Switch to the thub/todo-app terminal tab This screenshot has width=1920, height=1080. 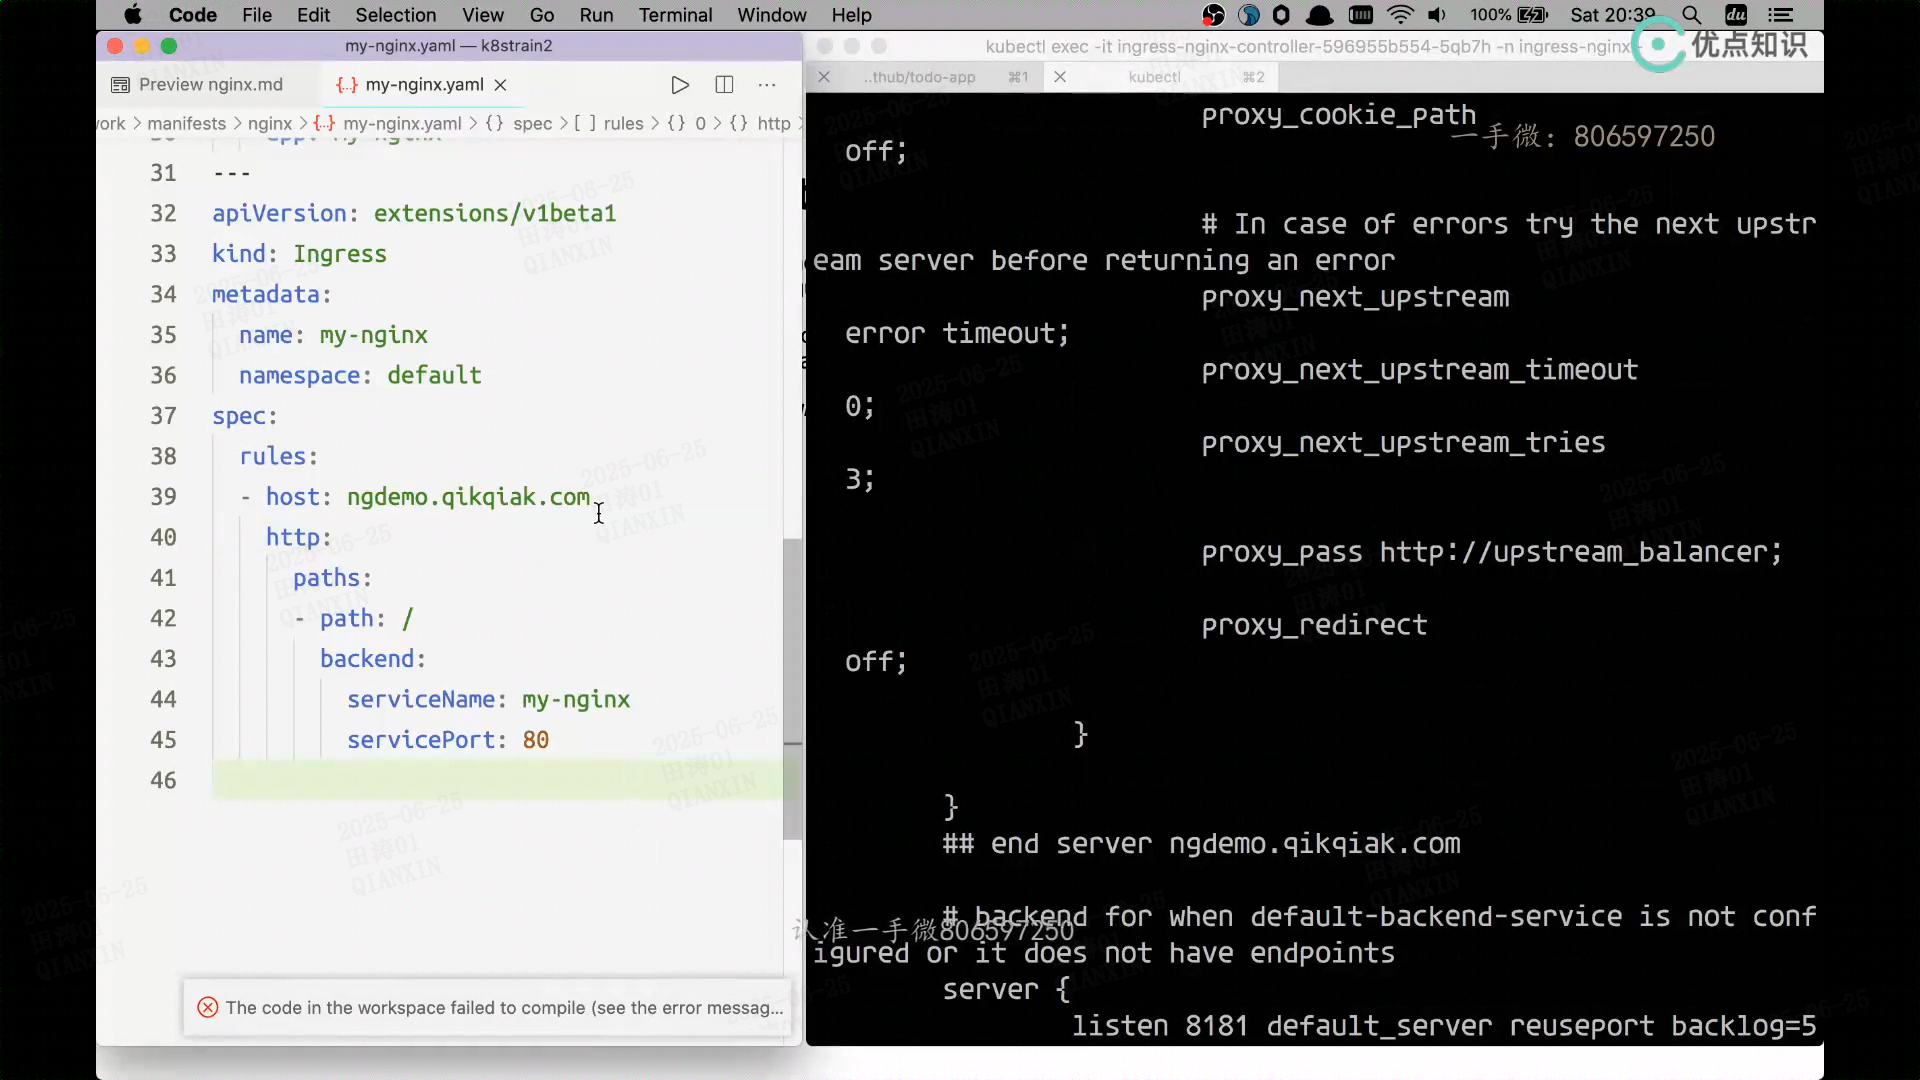pyautogui.click(x=919, y=77)
